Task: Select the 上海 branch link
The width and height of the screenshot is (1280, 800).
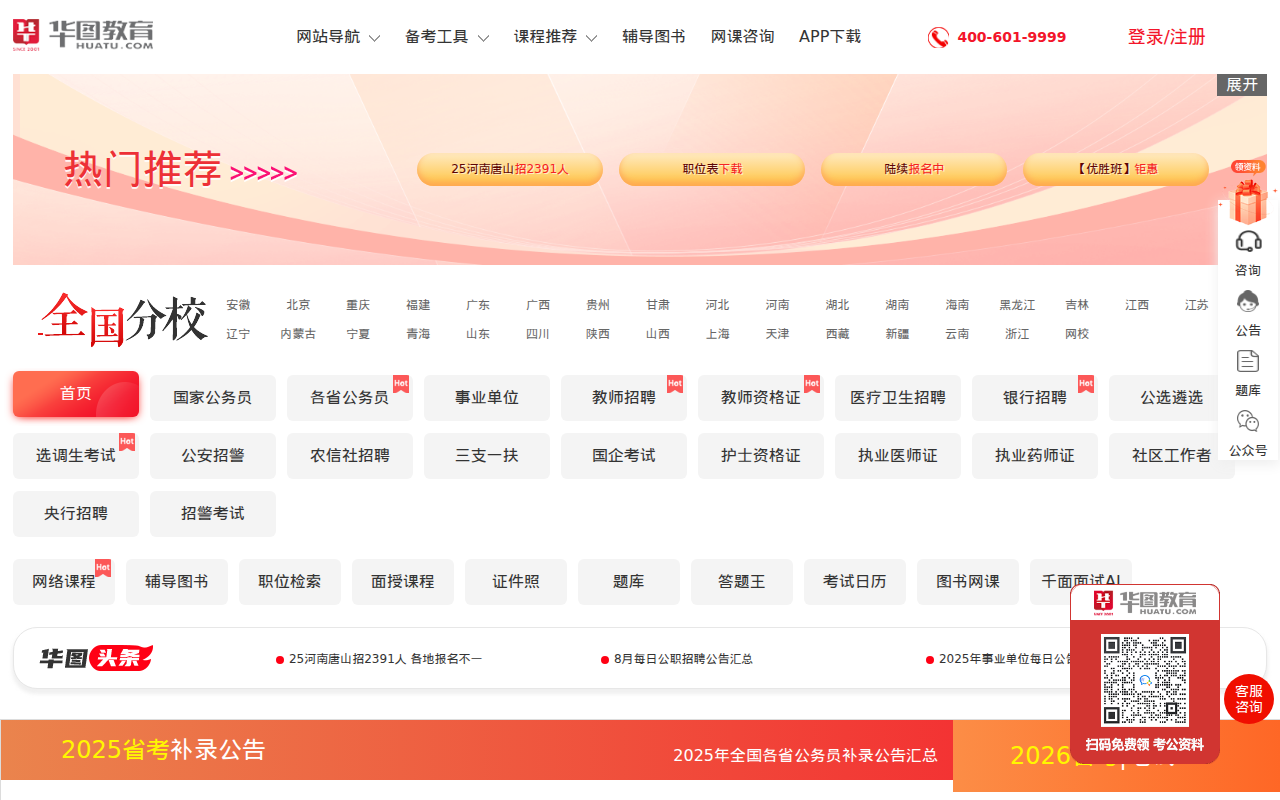Action: click(717, 334)
